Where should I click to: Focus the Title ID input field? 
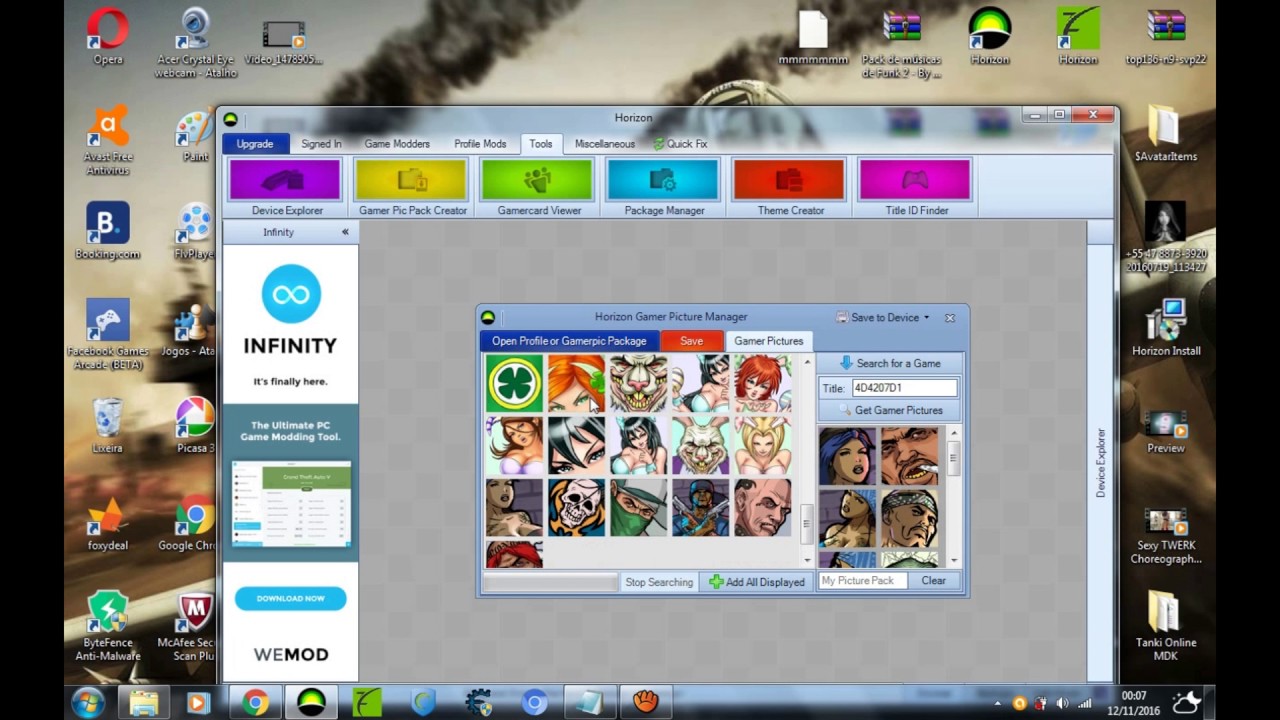pos(904,388)
